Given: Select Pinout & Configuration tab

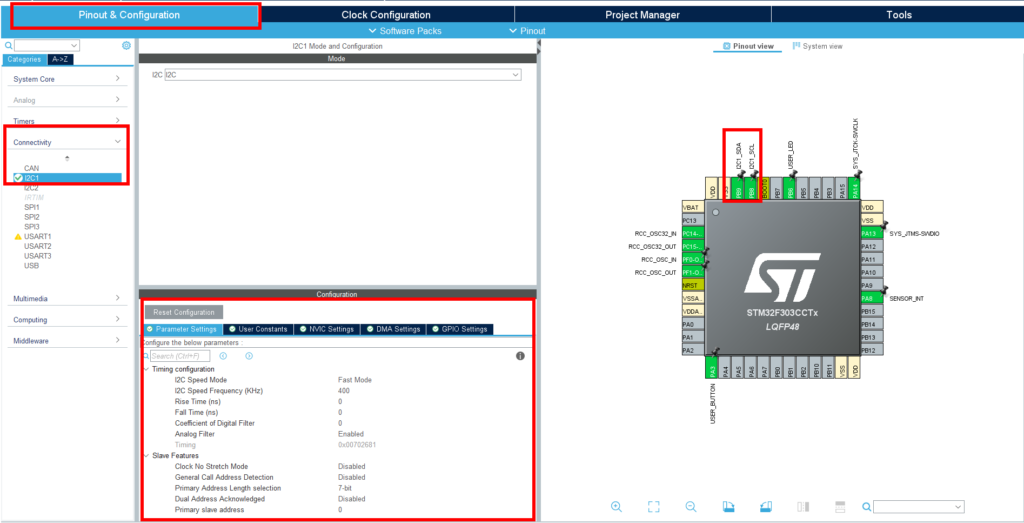Looking at the screenshot, I should [129, 14].
